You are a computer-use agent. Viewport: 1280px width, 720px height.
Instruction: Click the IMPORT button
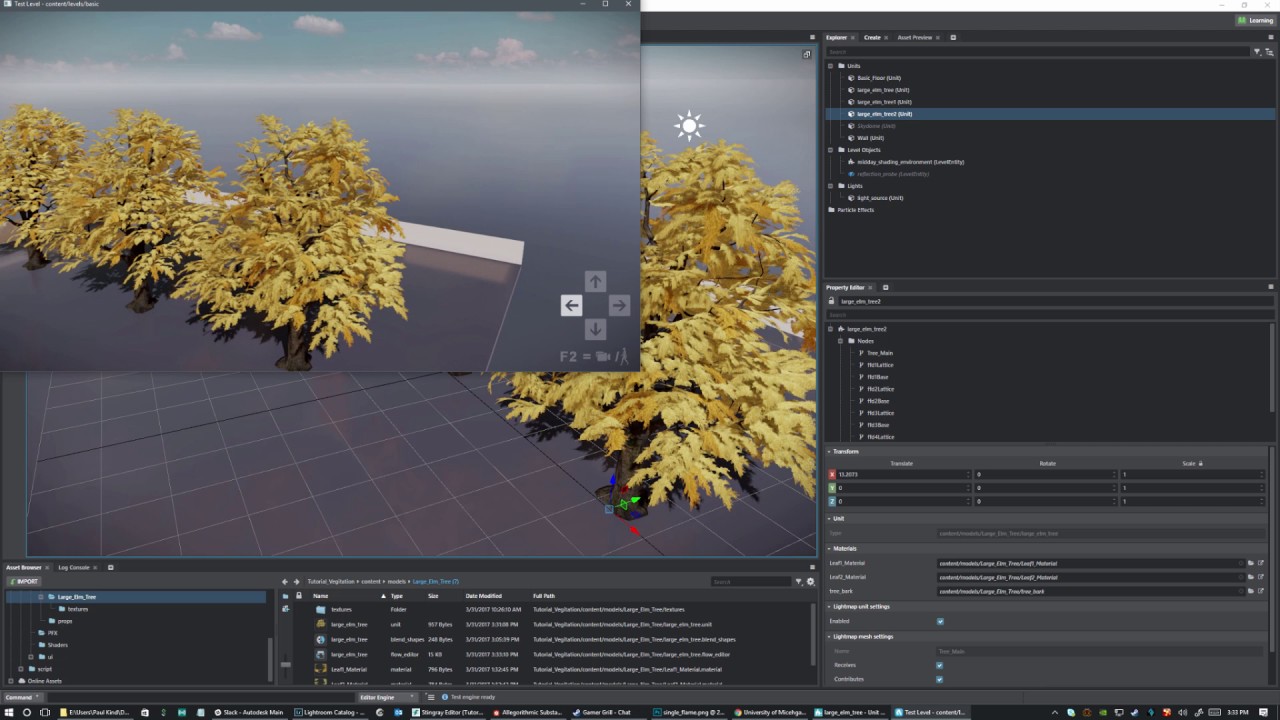pos(23,581)
